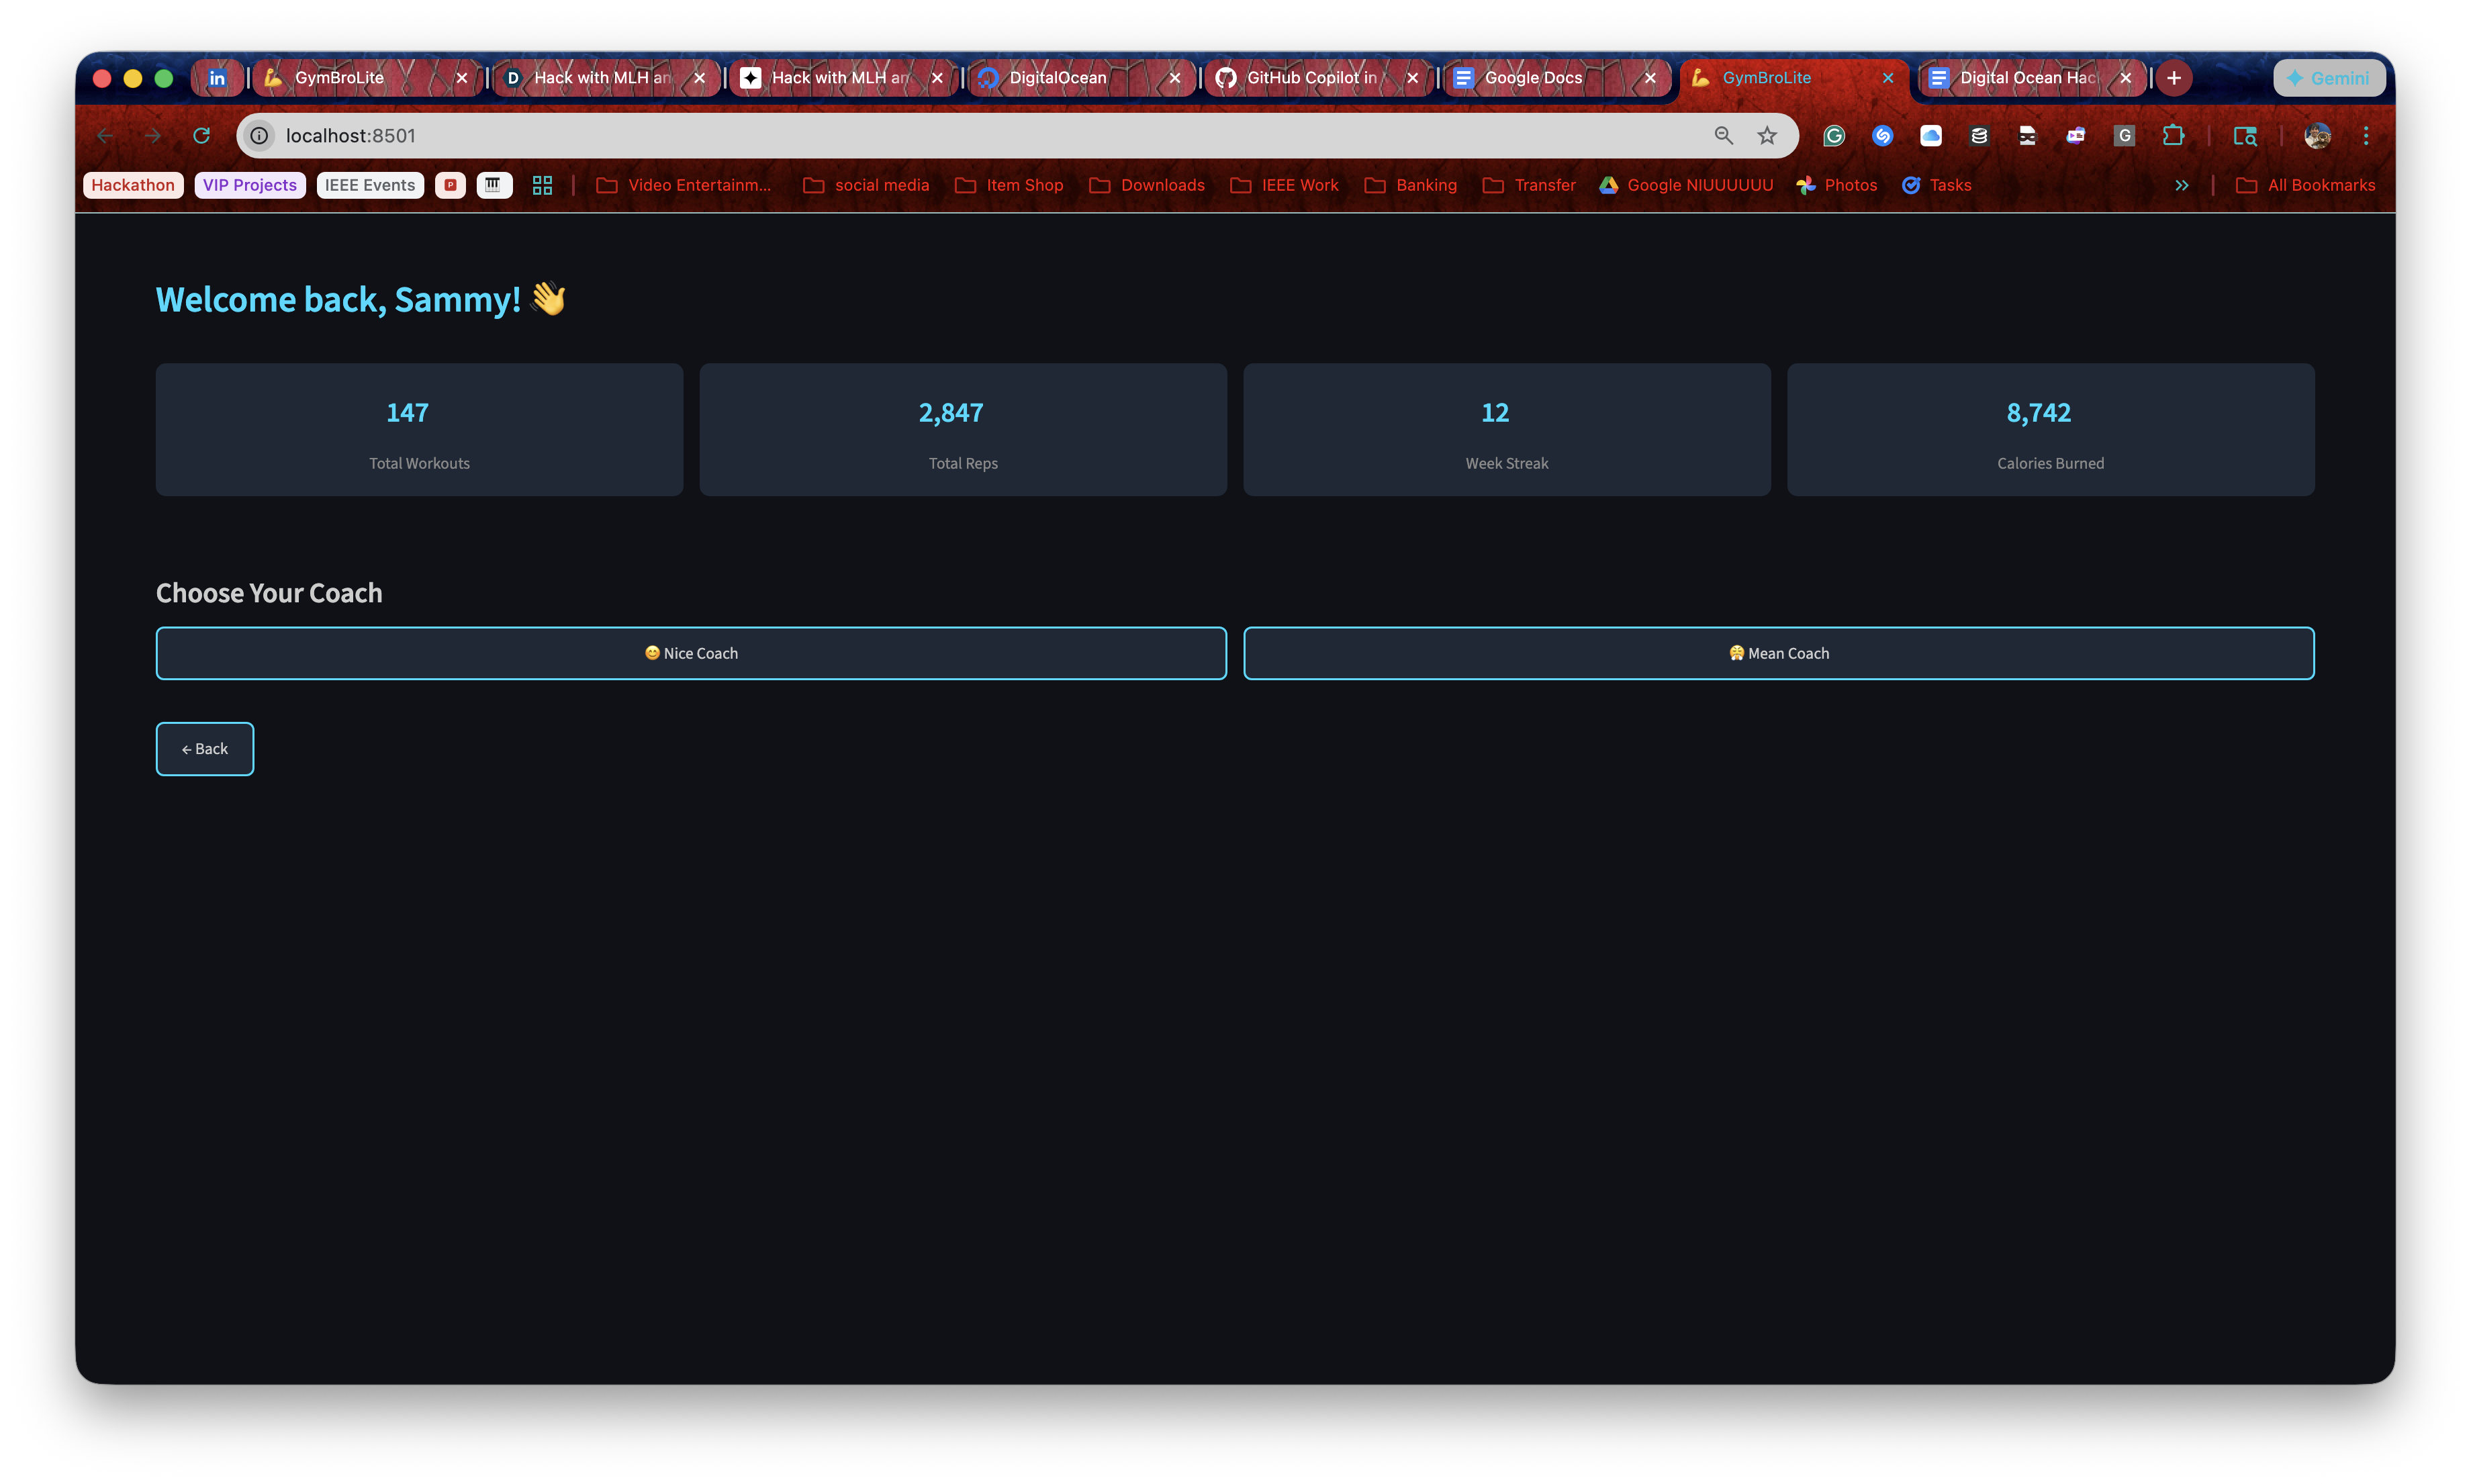Click the page reload icon
The height and width of the screenshot is (1484, 2471).
(x=201, y=135)
